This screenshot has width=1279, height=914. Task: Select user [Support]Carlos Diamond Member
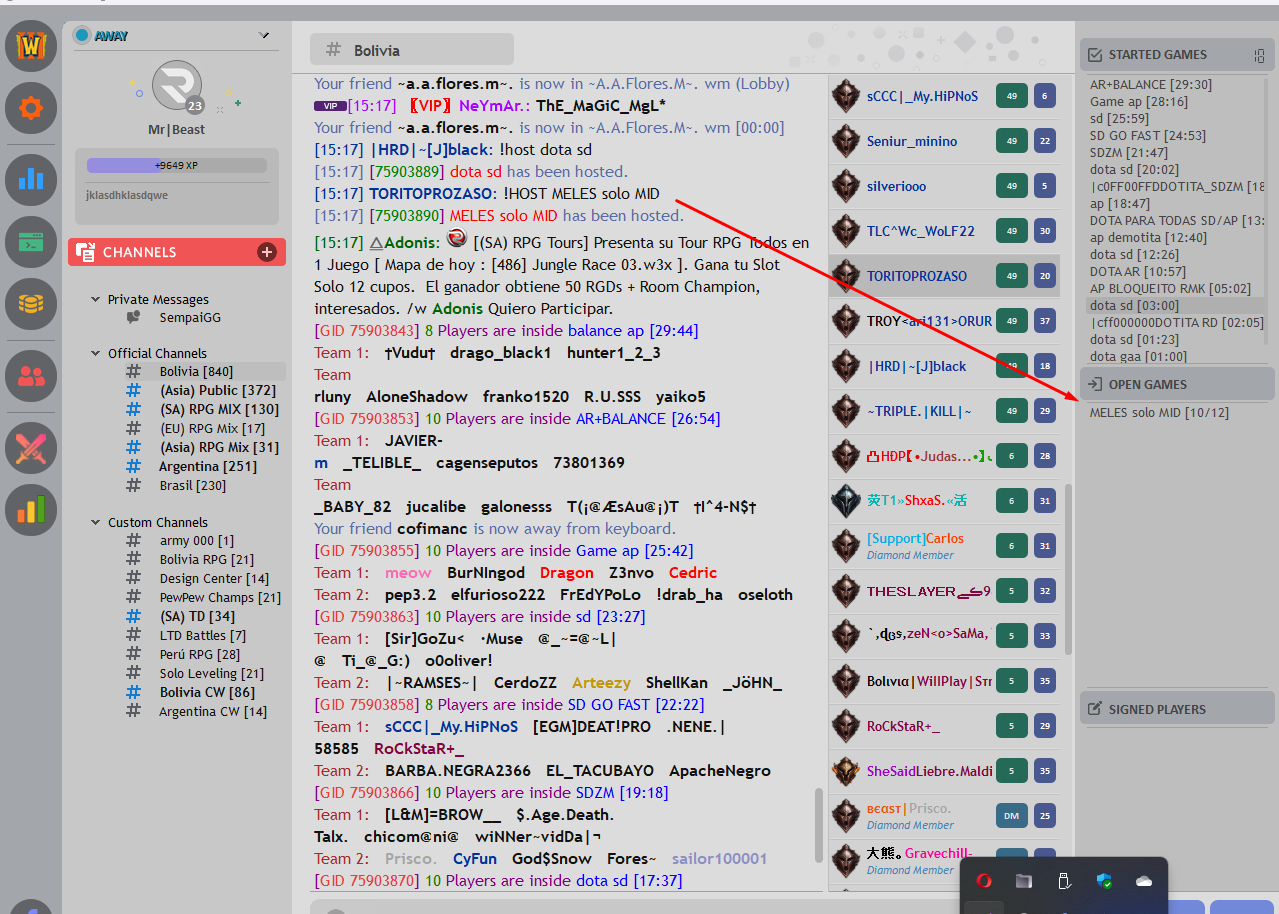click(944, 546)
